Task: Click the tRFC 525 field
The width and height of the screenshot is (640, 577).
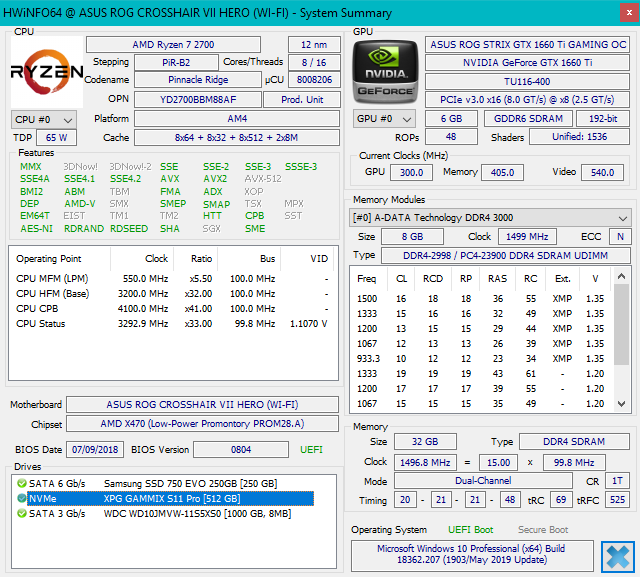Action: (x=617, y=499)
